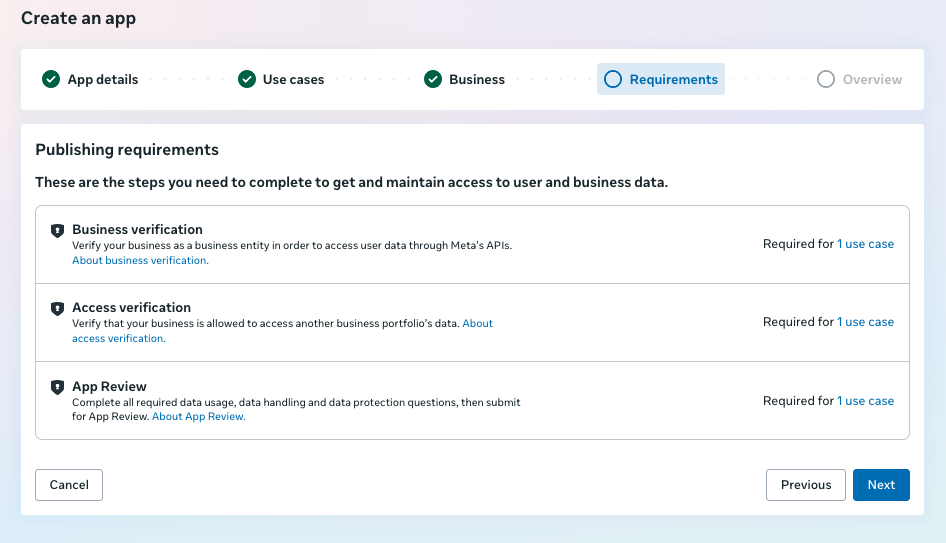The width and height of the screenshot is (946, 543).
Task: Select the Overview step label
Action: tap(872, 80)
